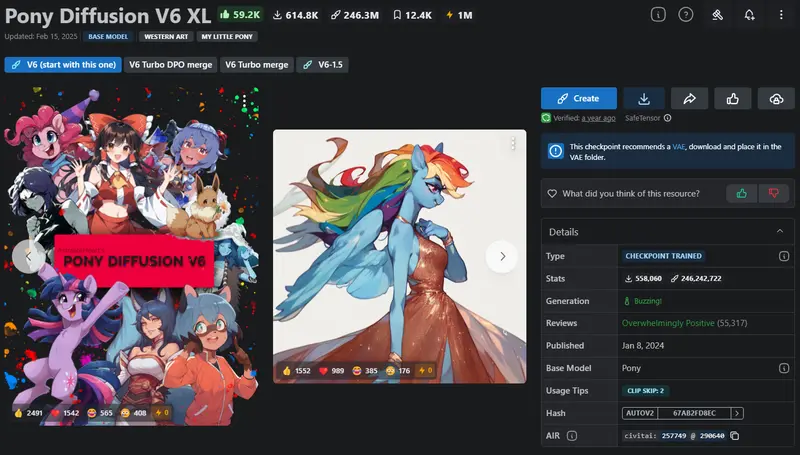
Task: Select V6 (start with this one) version
Action: [x=63, y=65]
